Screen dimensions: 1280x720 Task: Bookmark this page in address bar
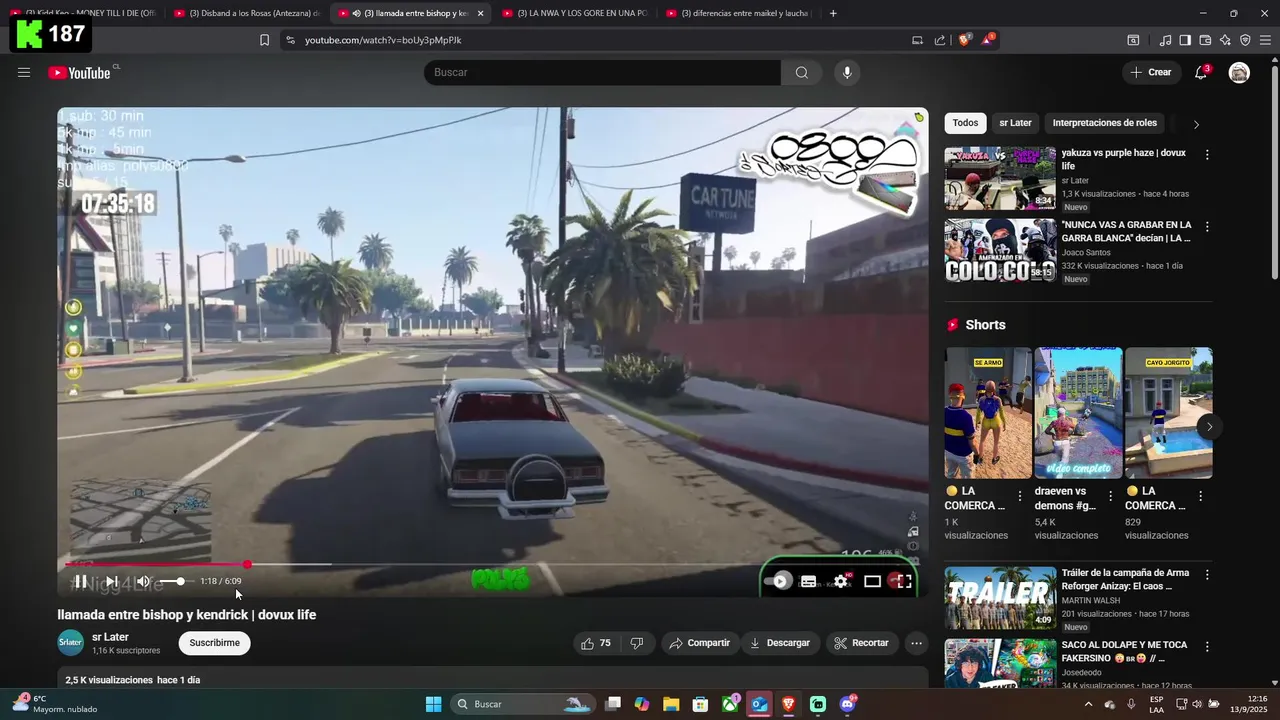264,40
